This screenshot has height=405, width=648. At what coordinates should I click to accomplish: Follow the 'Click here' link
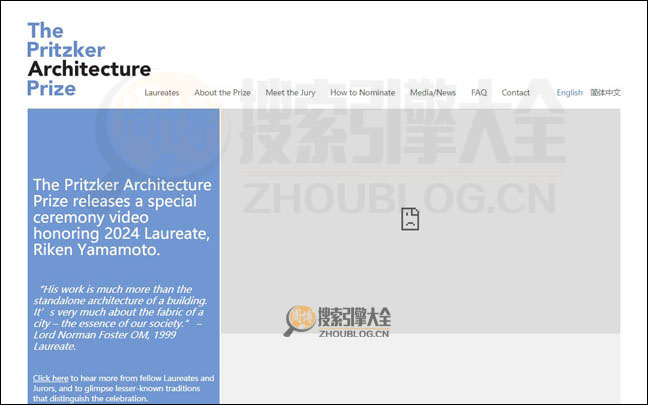click(50, 378)
